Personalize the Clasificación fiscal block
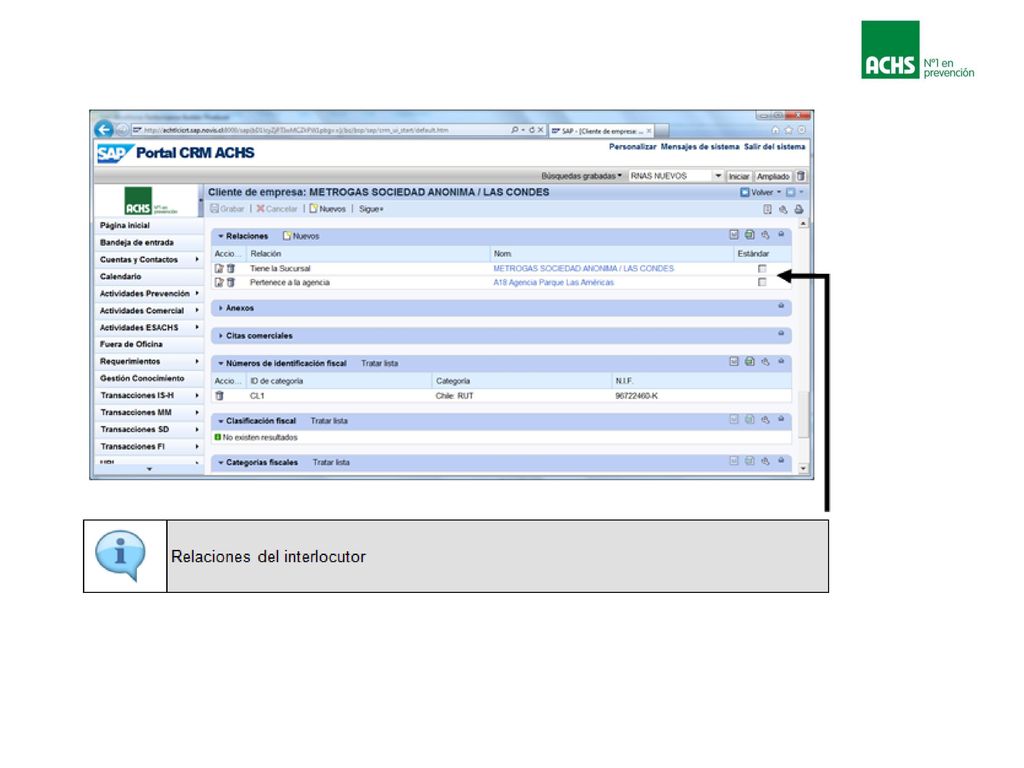This screenshot has height=768, width=1024. coord(765,419)
